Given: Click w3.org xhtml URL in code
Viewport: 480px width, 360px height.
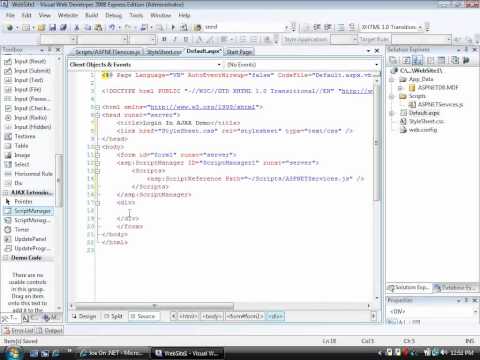Looking at the screenshot, I should coord(203,107).
